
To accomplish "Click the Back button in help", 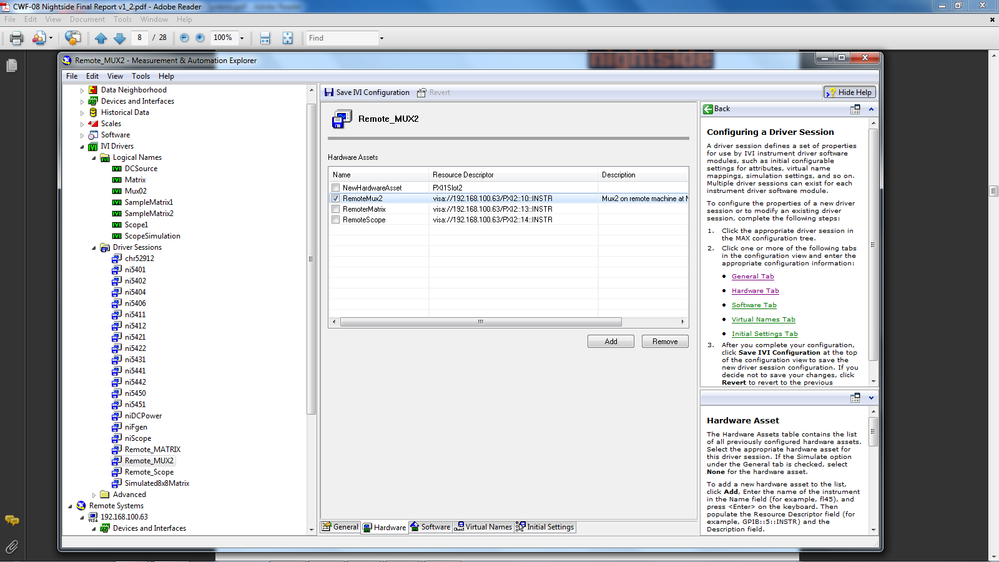I will [x=717, y=109].
